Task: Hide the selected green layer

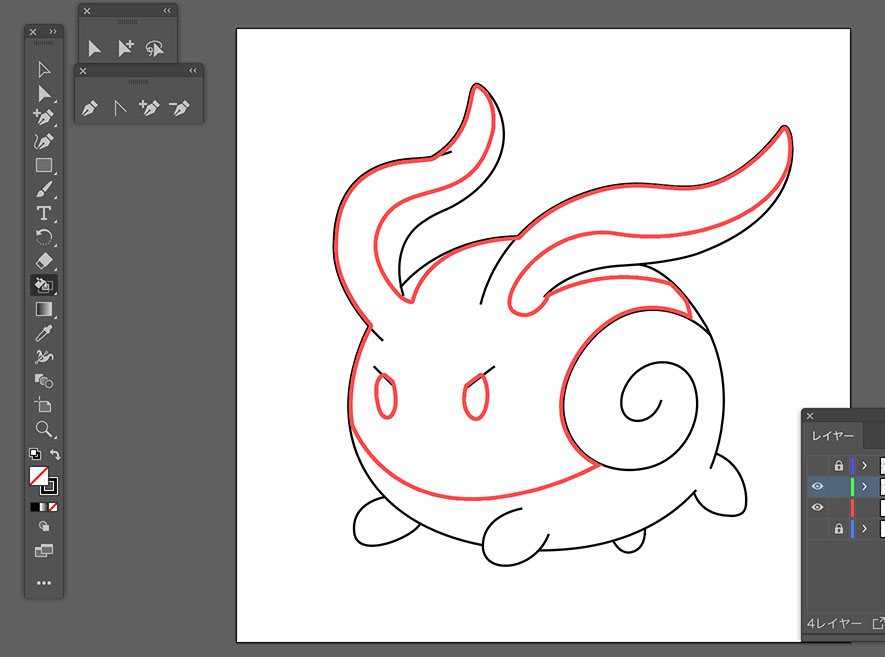Action: 817,486
